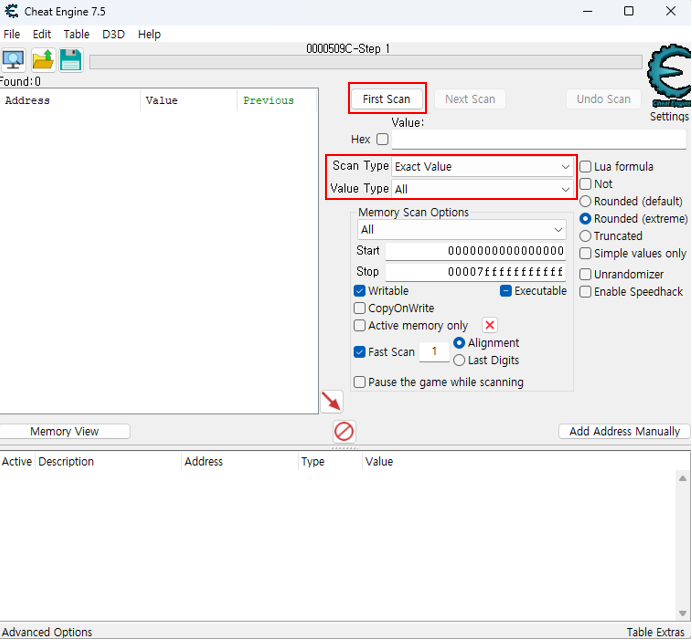Open Memory View
This screenshot has height=640, width=692.
(64, 431)
